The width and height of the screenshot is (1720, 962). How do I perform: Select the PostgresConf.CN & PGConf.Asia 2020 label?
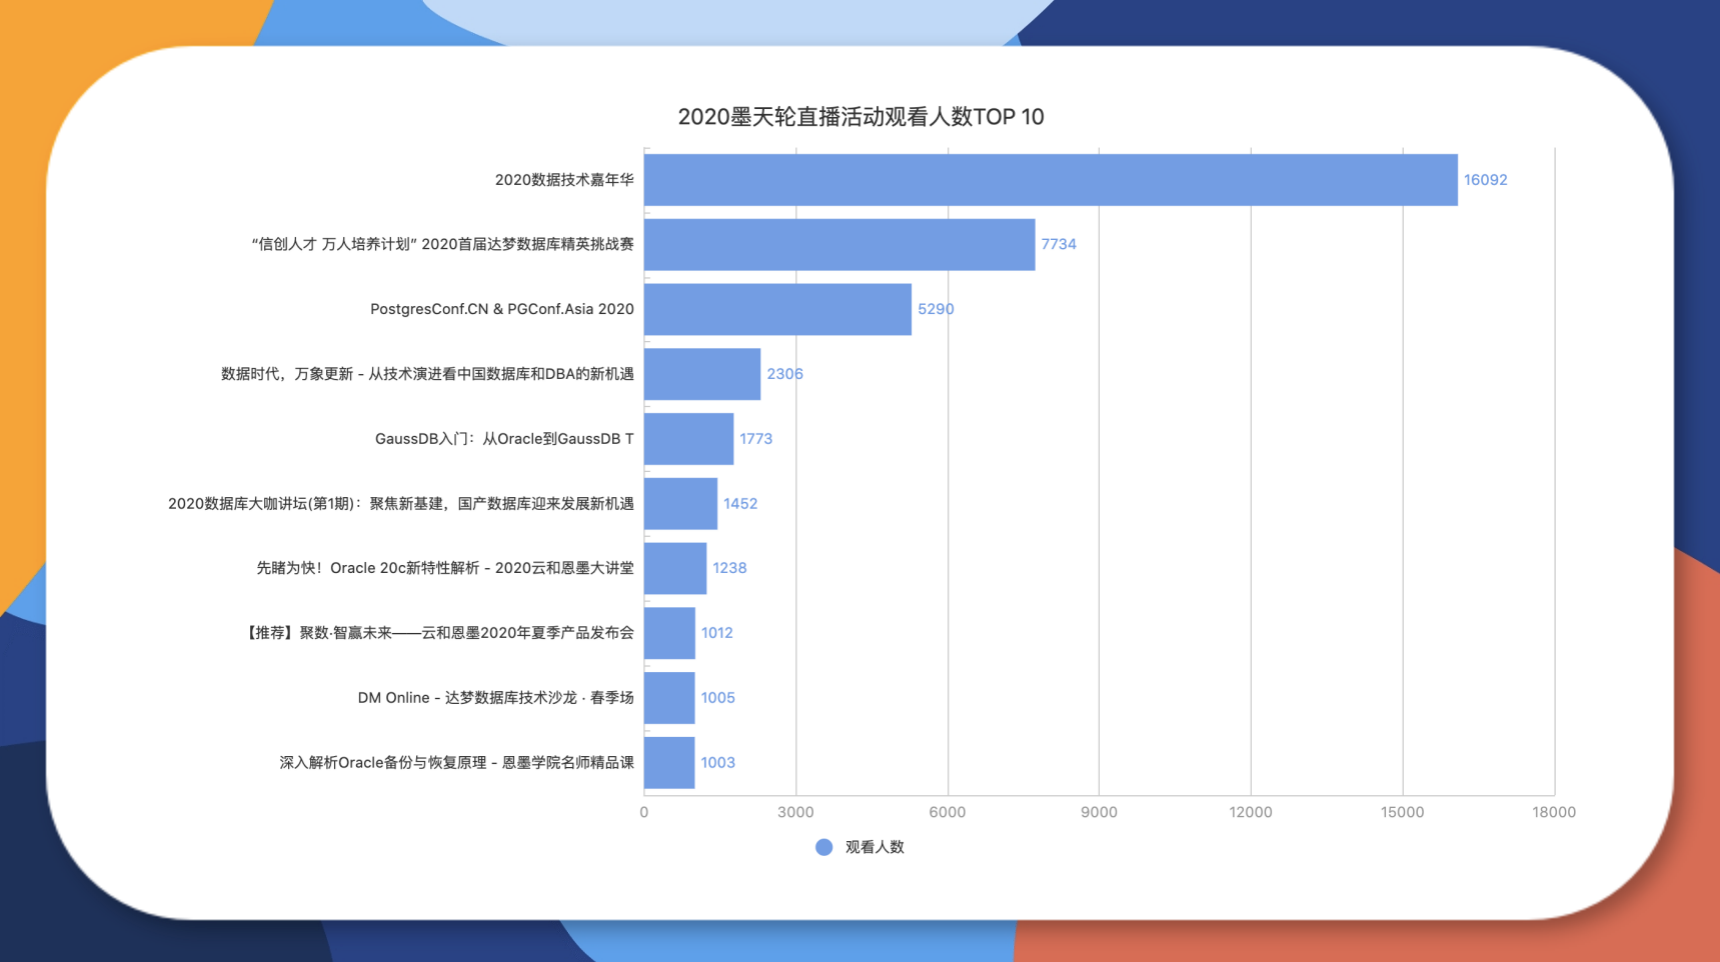(x=502, y=309)
